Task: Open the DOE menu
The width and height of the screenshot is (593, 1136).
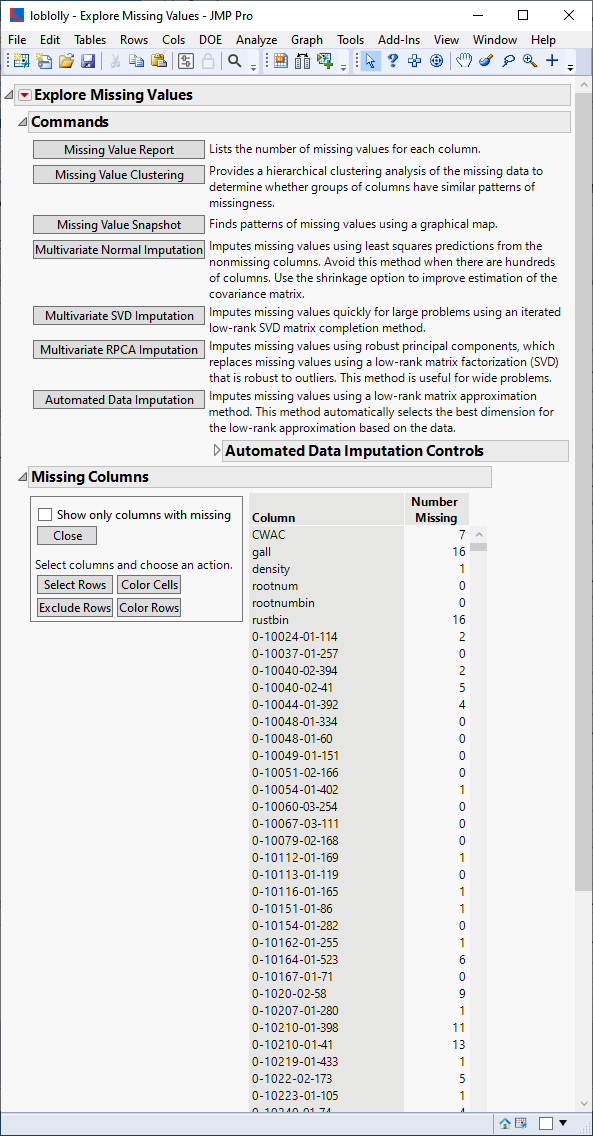Action: [x=210, y=40]
